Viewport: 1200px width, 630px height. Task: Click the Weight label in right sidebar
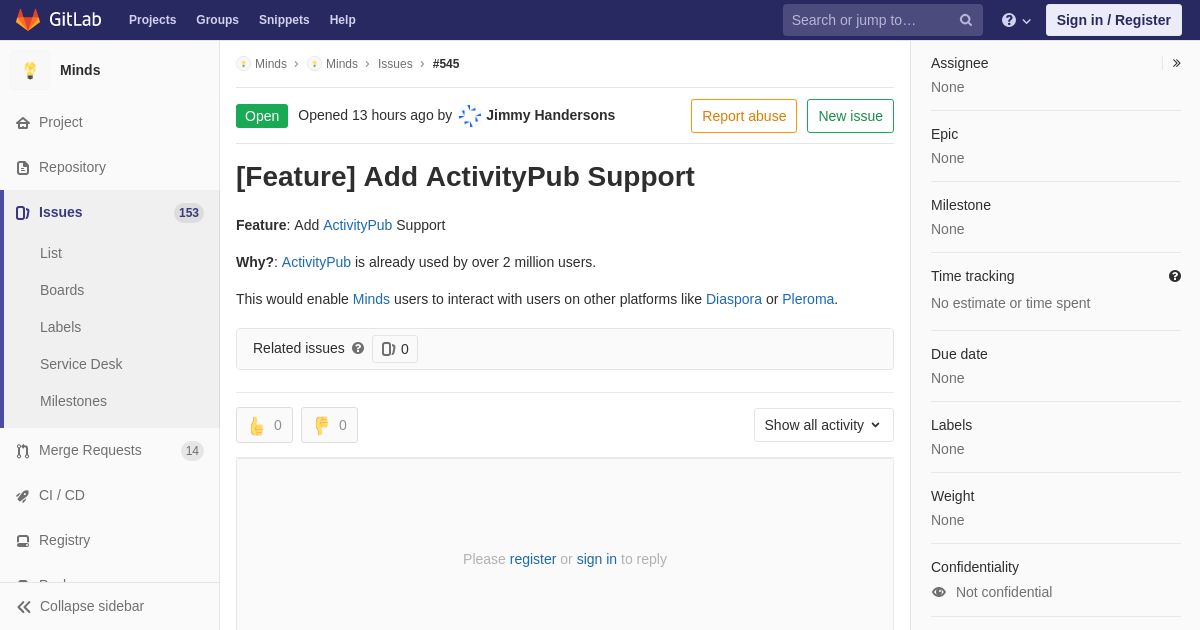click(952, 496)
